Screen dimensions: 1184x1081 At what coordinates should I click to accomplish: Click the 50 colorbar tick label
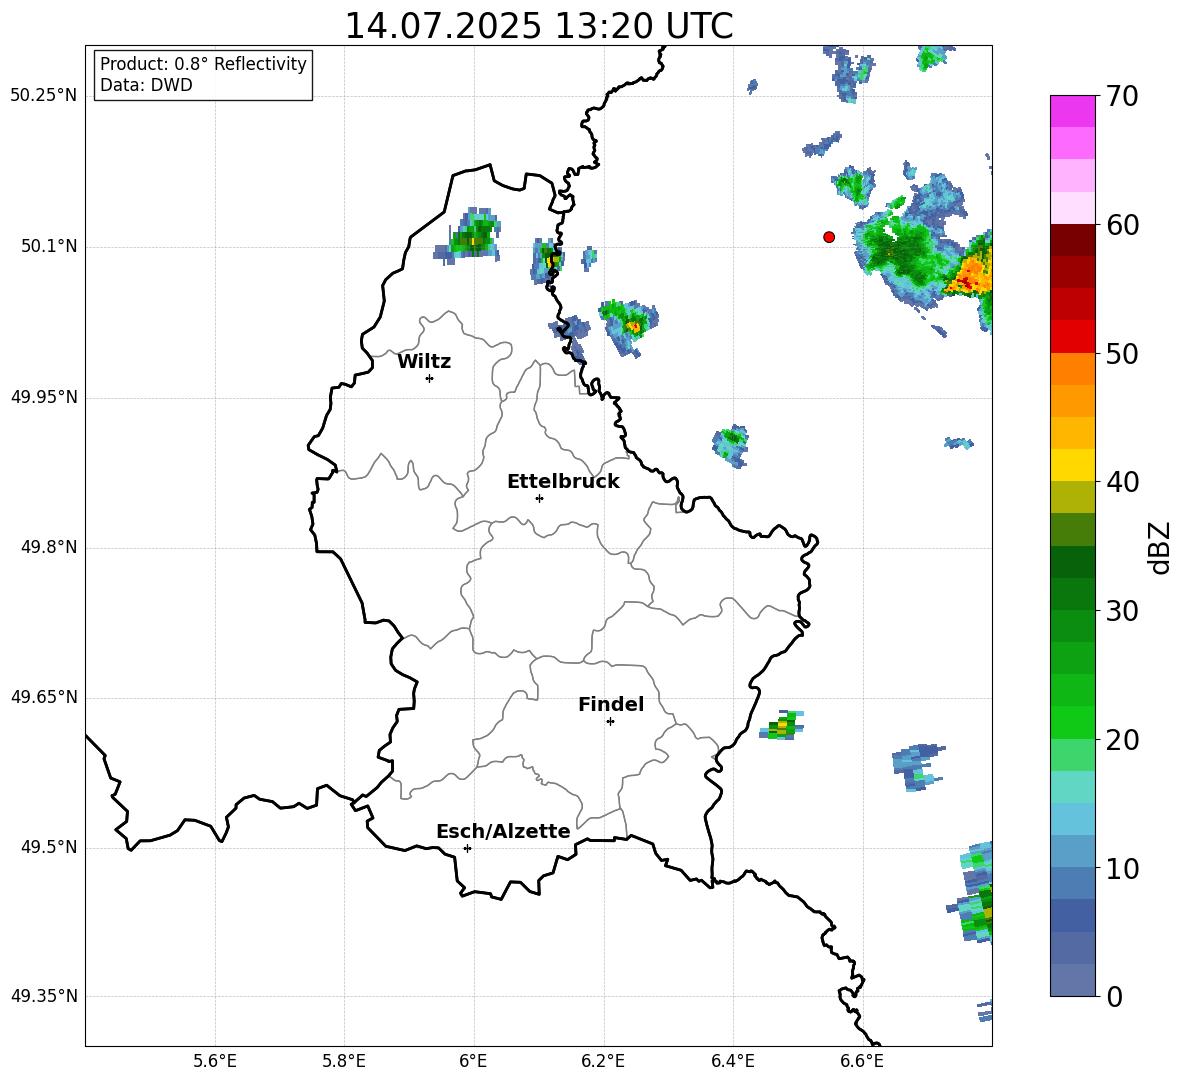tap(1121, 354)
